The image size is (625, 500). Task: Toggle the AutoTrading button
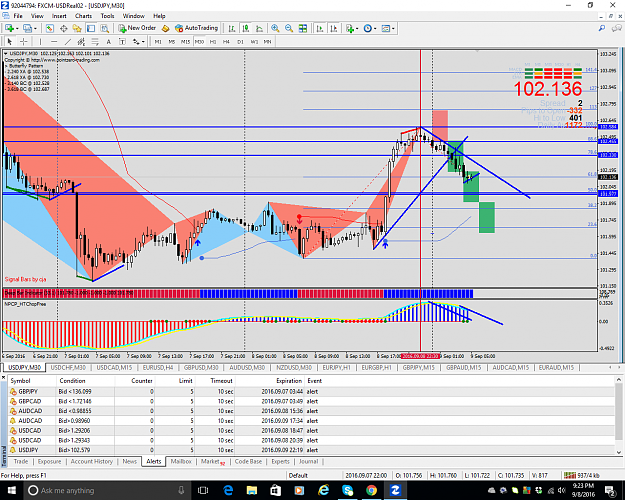pyautogui.click(x=197, y=28)
